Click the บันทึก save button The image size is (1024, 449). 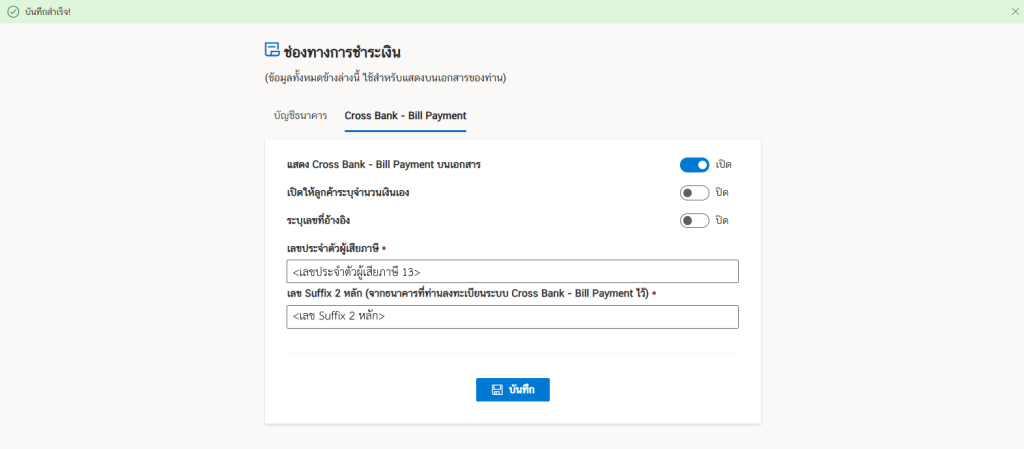point(513,390)
